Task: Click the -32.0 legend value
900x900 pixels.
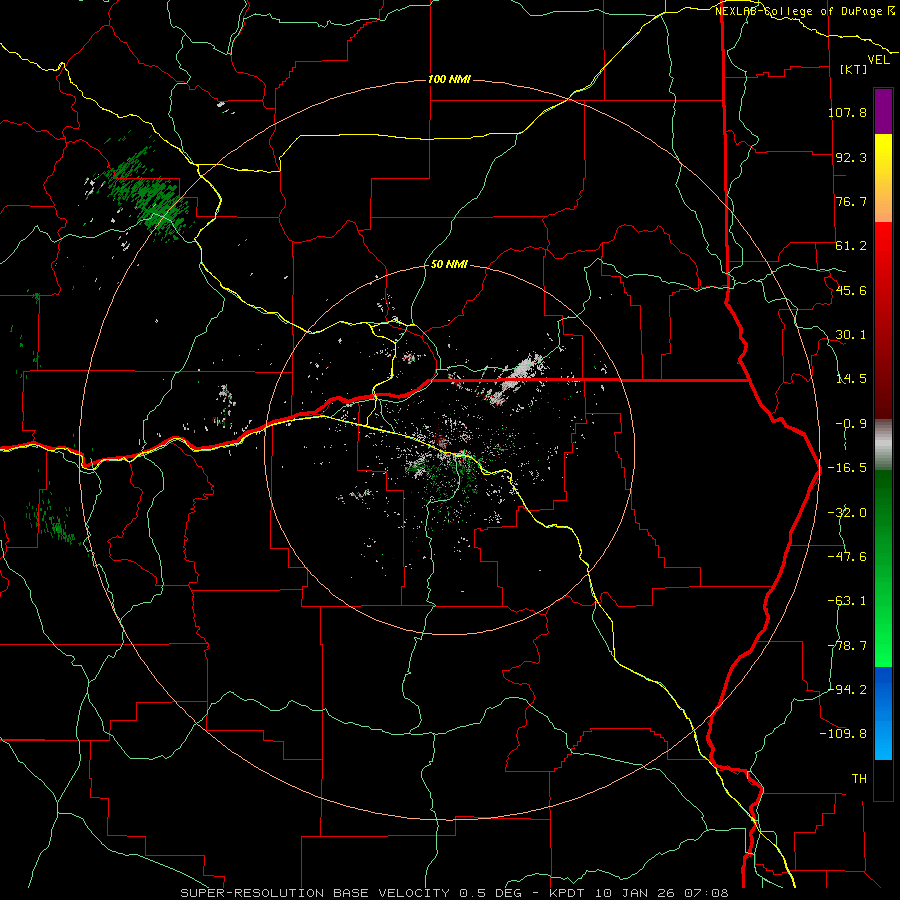Action: (847, 512)
